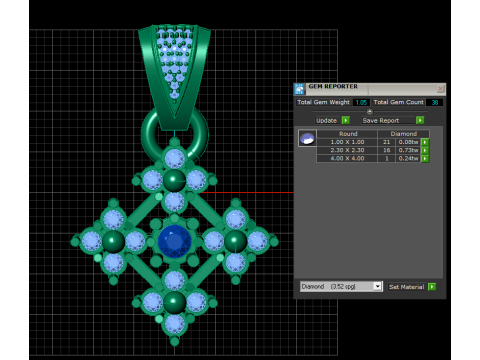Image resolution: width=480 pixels, height=360 pixels.
Task: Click the Diamond column header
Action: point(403,134)
